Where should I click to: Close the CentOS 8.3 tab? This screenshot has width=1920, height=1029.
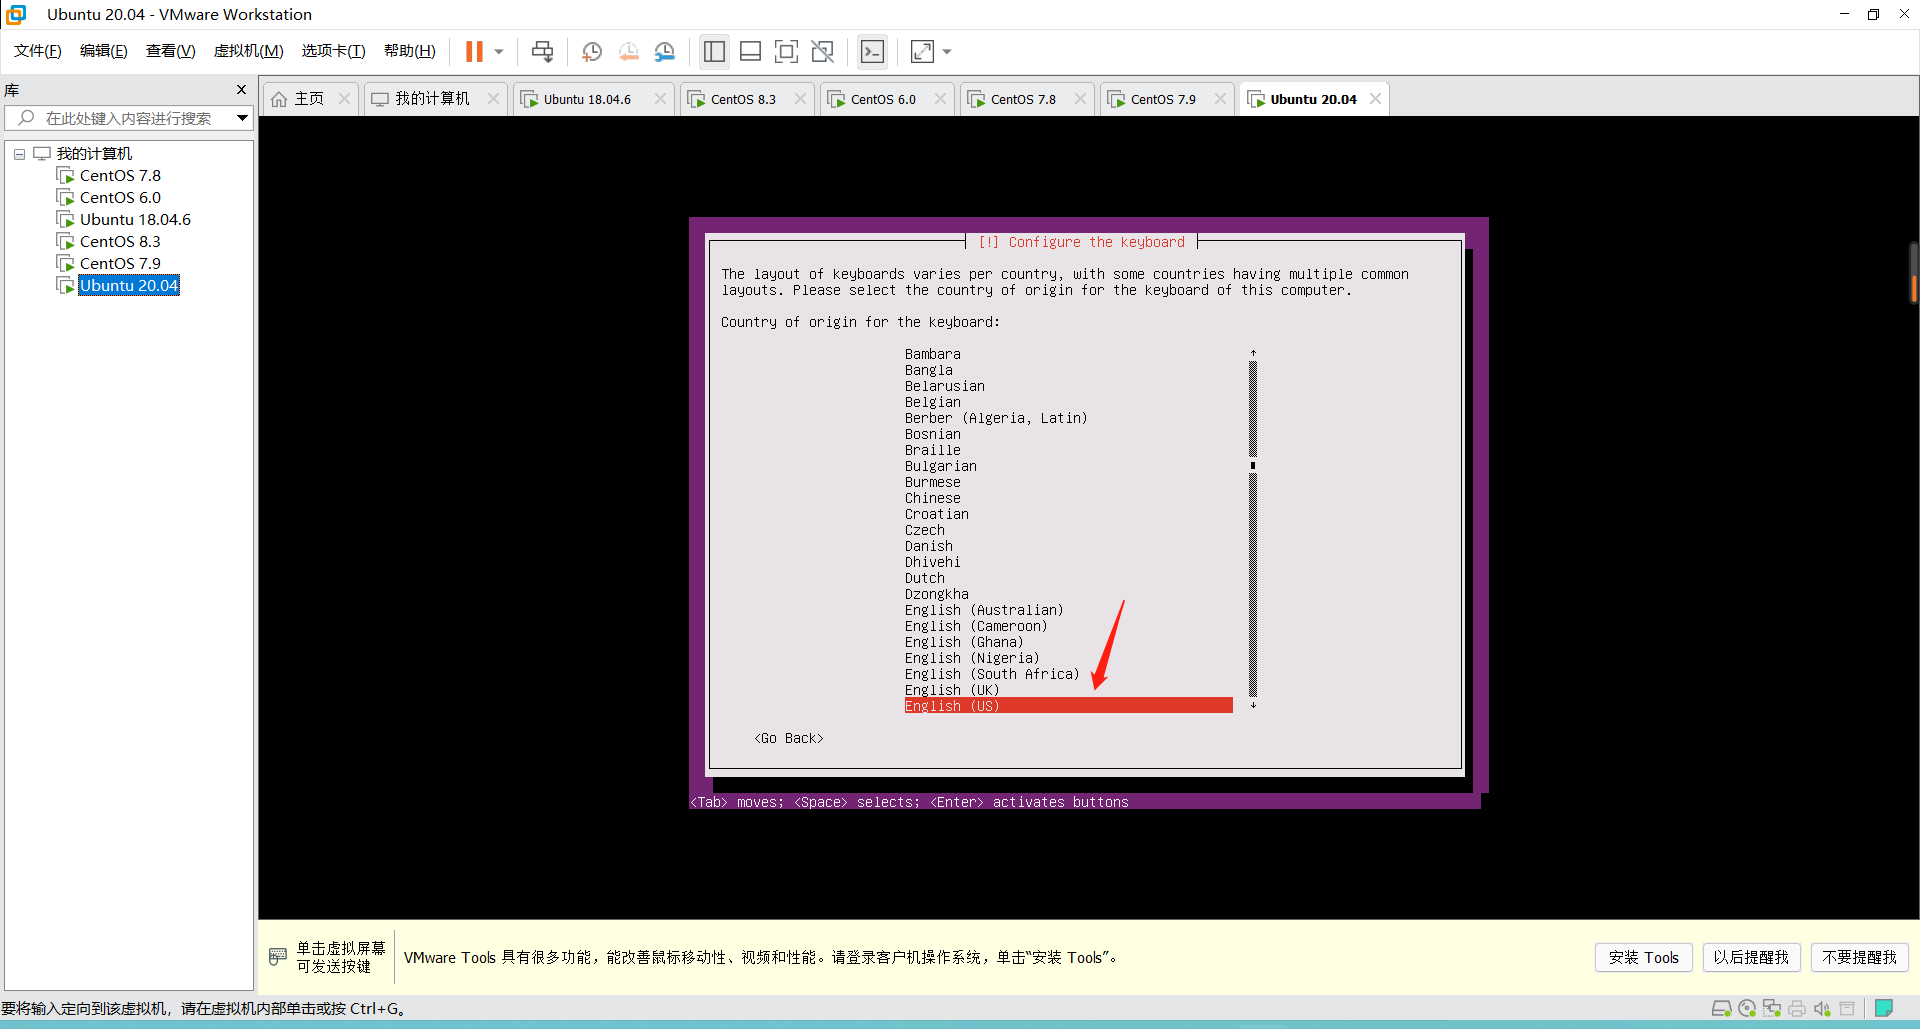(x=800, y=99)
